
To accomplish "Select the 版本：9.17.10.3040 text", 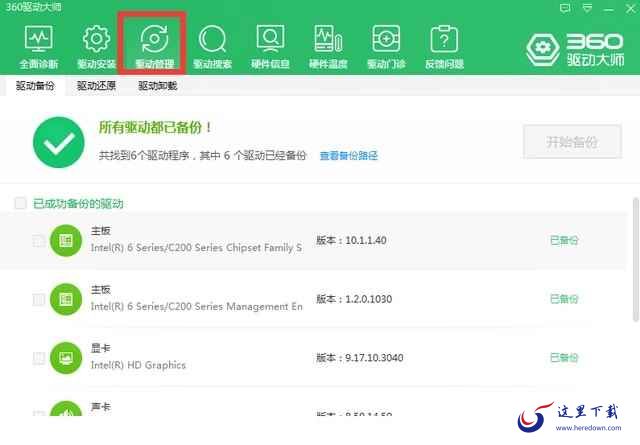I will pos(360,358).
